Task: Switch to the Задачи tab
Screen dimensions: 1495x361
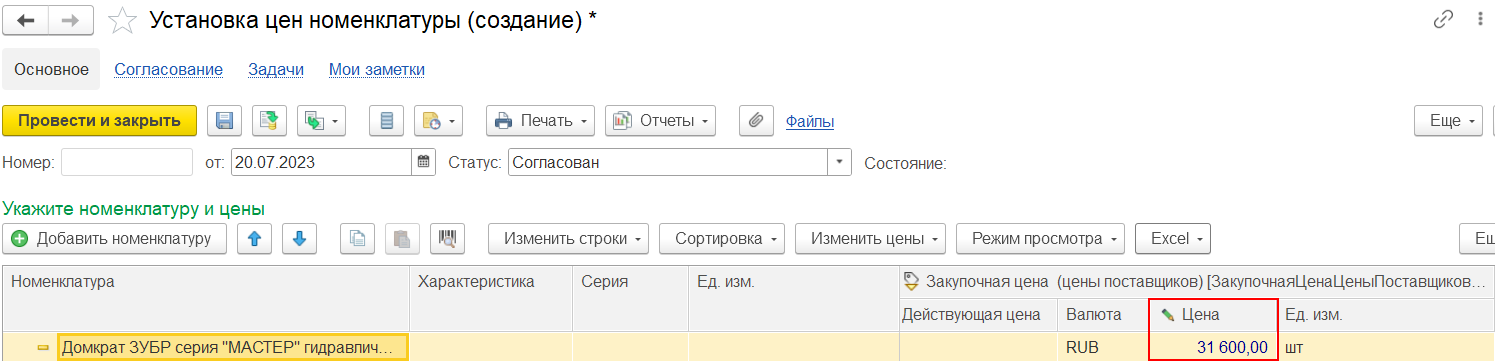Action: coord(276,70)
